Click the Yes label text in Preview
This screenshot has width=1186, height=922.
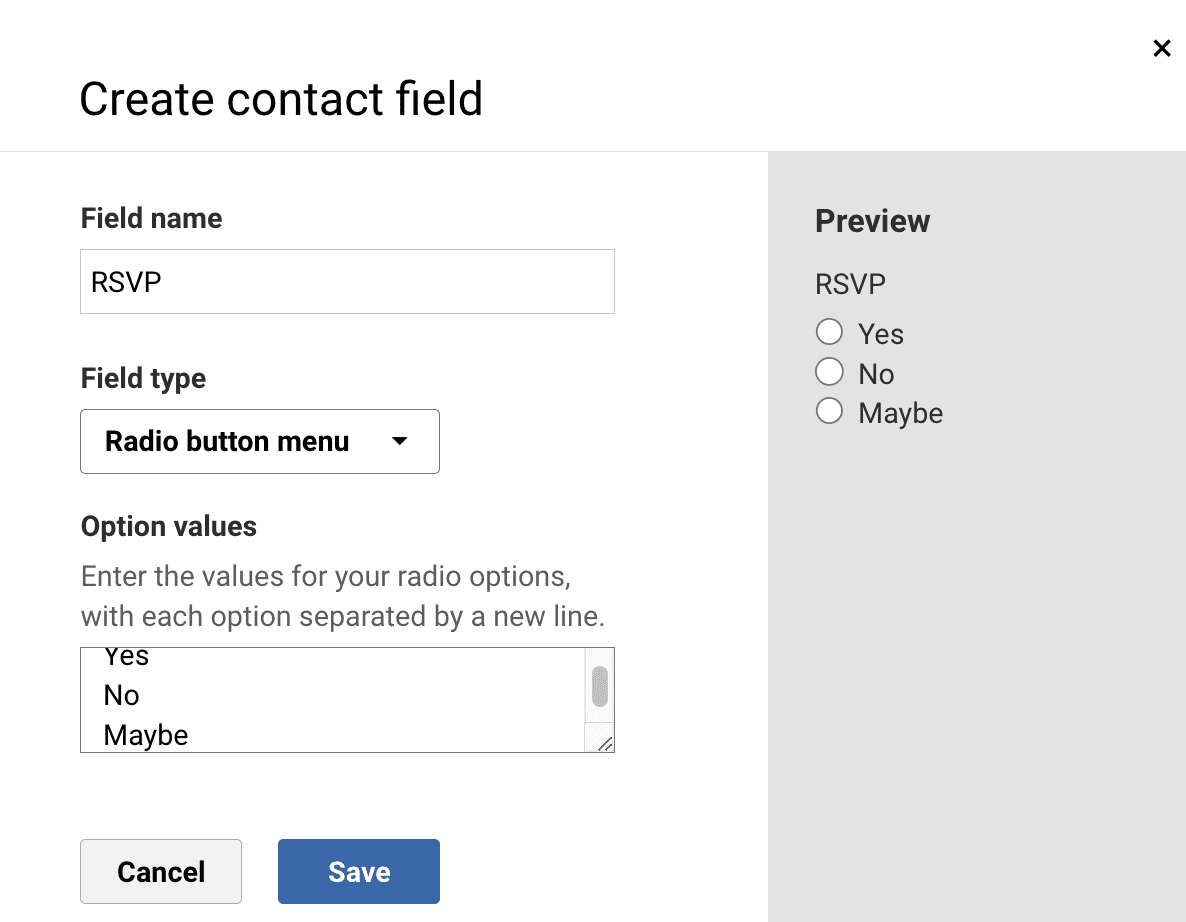880,334
